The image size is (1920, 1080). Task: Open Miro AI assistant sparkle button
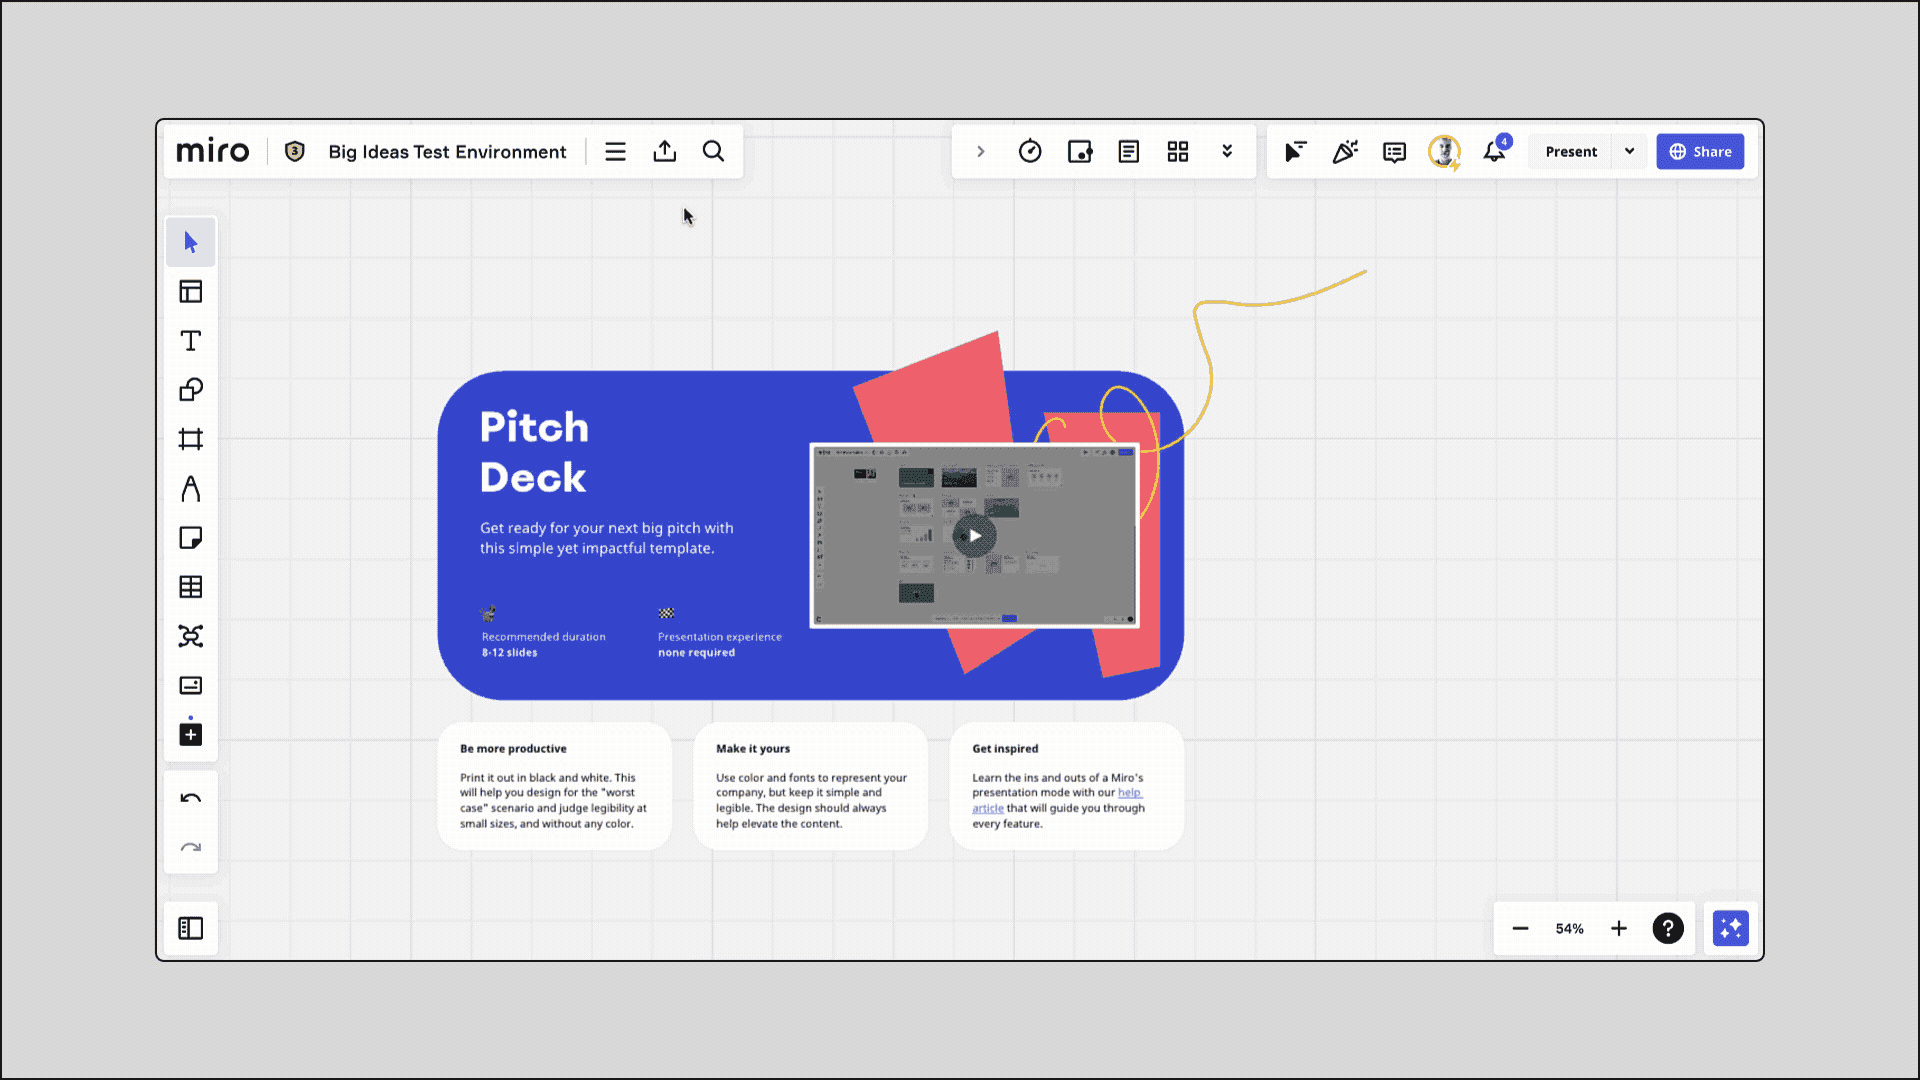[x=1730, y=928]
